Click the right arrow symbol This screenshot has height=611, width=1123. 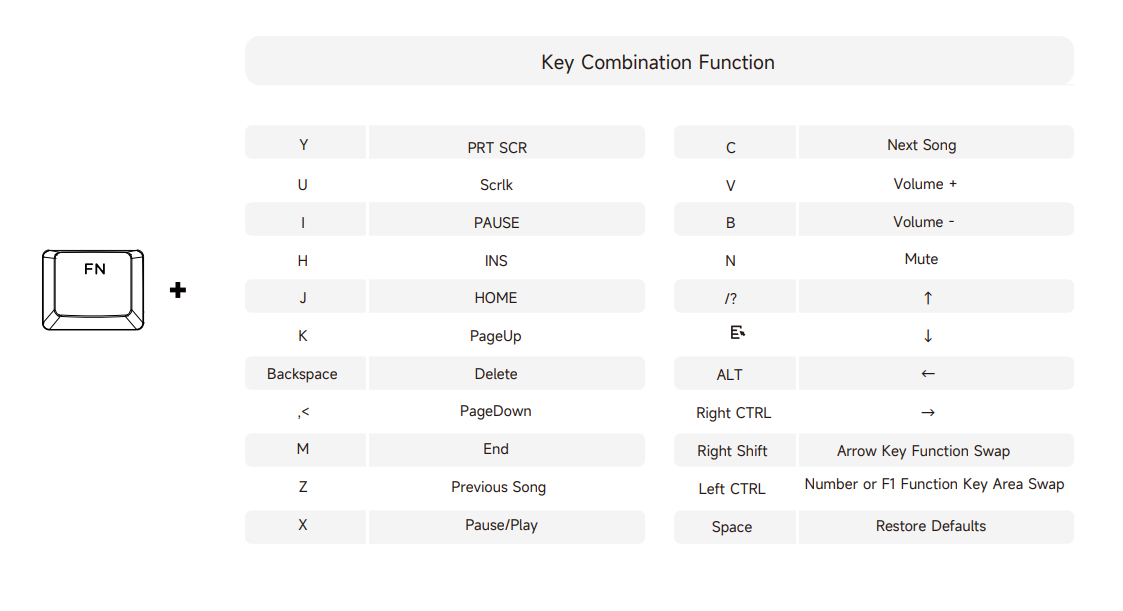point(927,413)
